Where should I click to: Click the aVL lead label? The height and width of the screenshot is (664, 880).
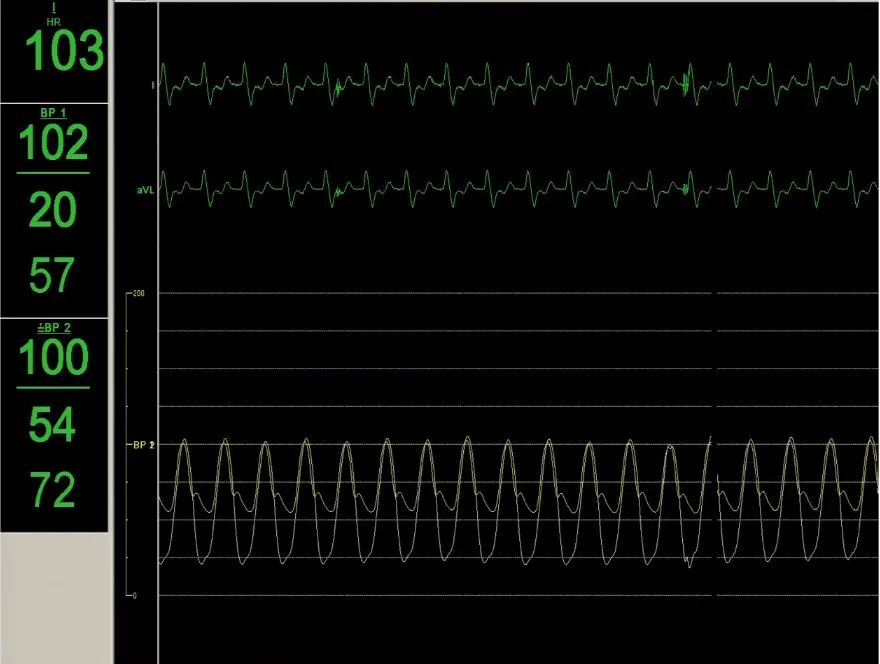(145, 190)
